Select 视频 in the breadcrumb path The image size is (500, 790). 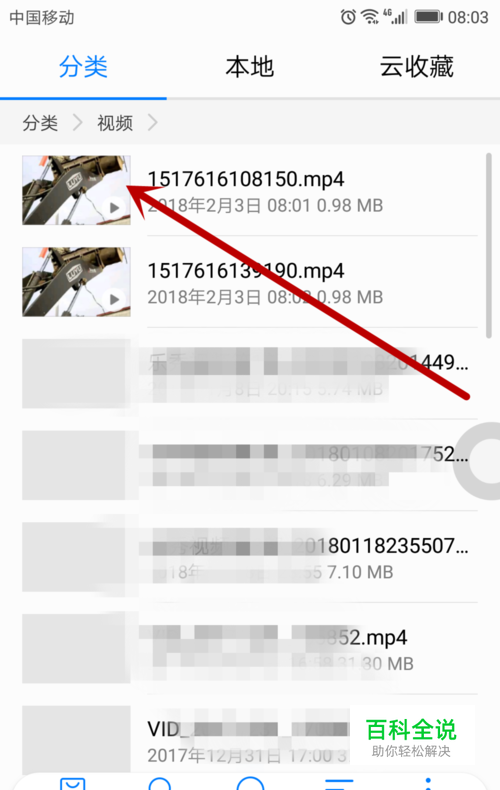pyautogui.click(x=115, y=122)
